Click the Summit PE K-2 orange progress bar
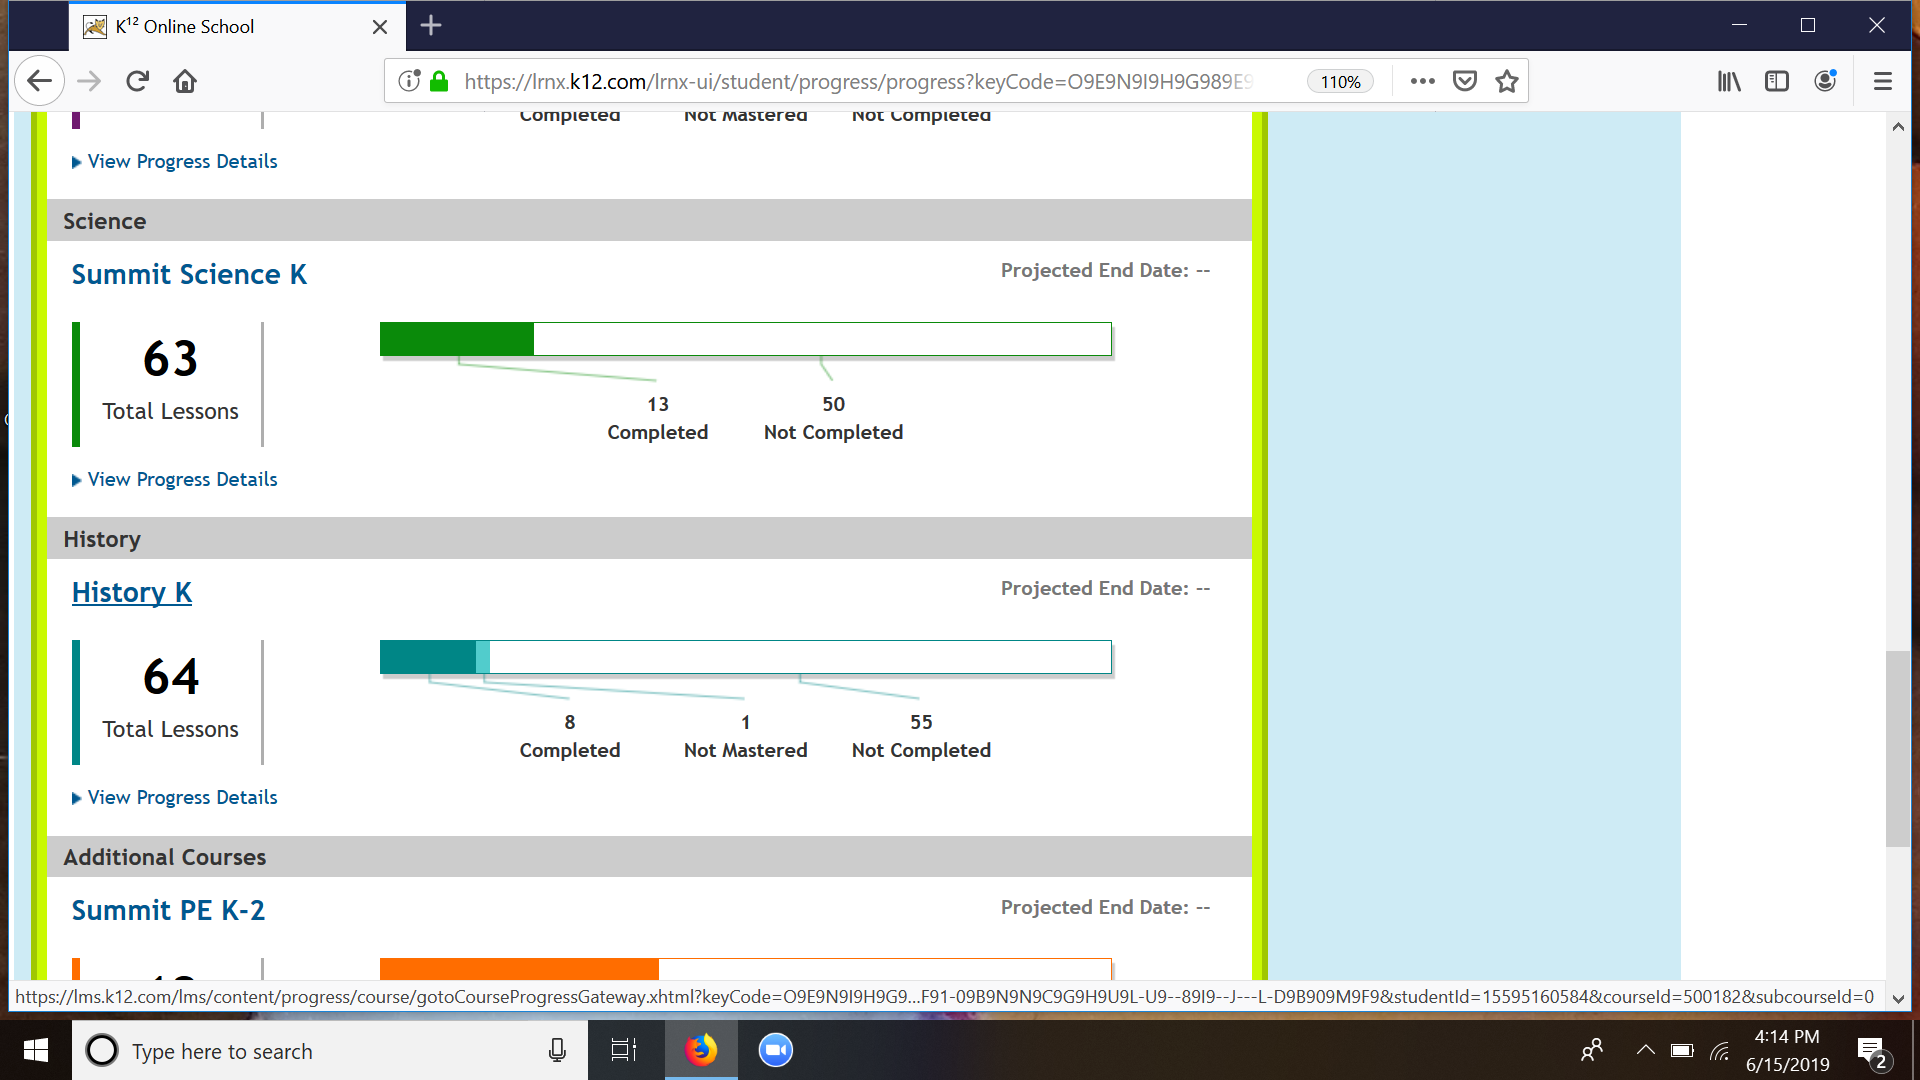 (745, 969)
